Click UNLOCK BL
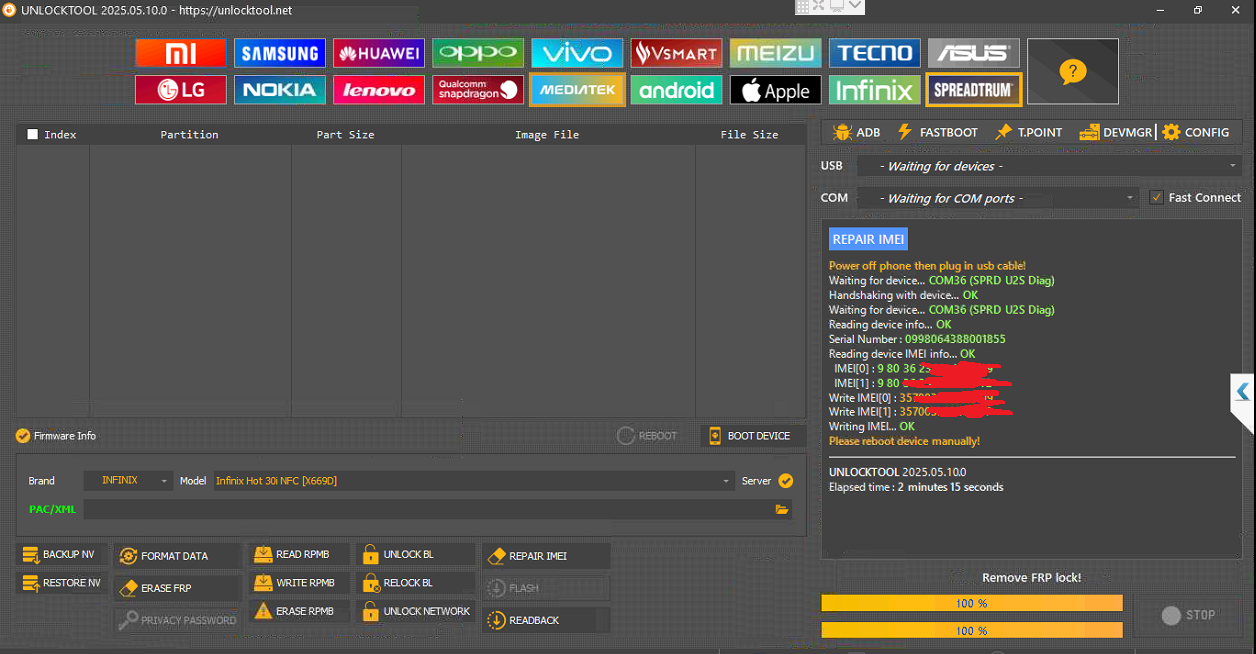This screenshot has height=654, width=1256. pos(415,555)
